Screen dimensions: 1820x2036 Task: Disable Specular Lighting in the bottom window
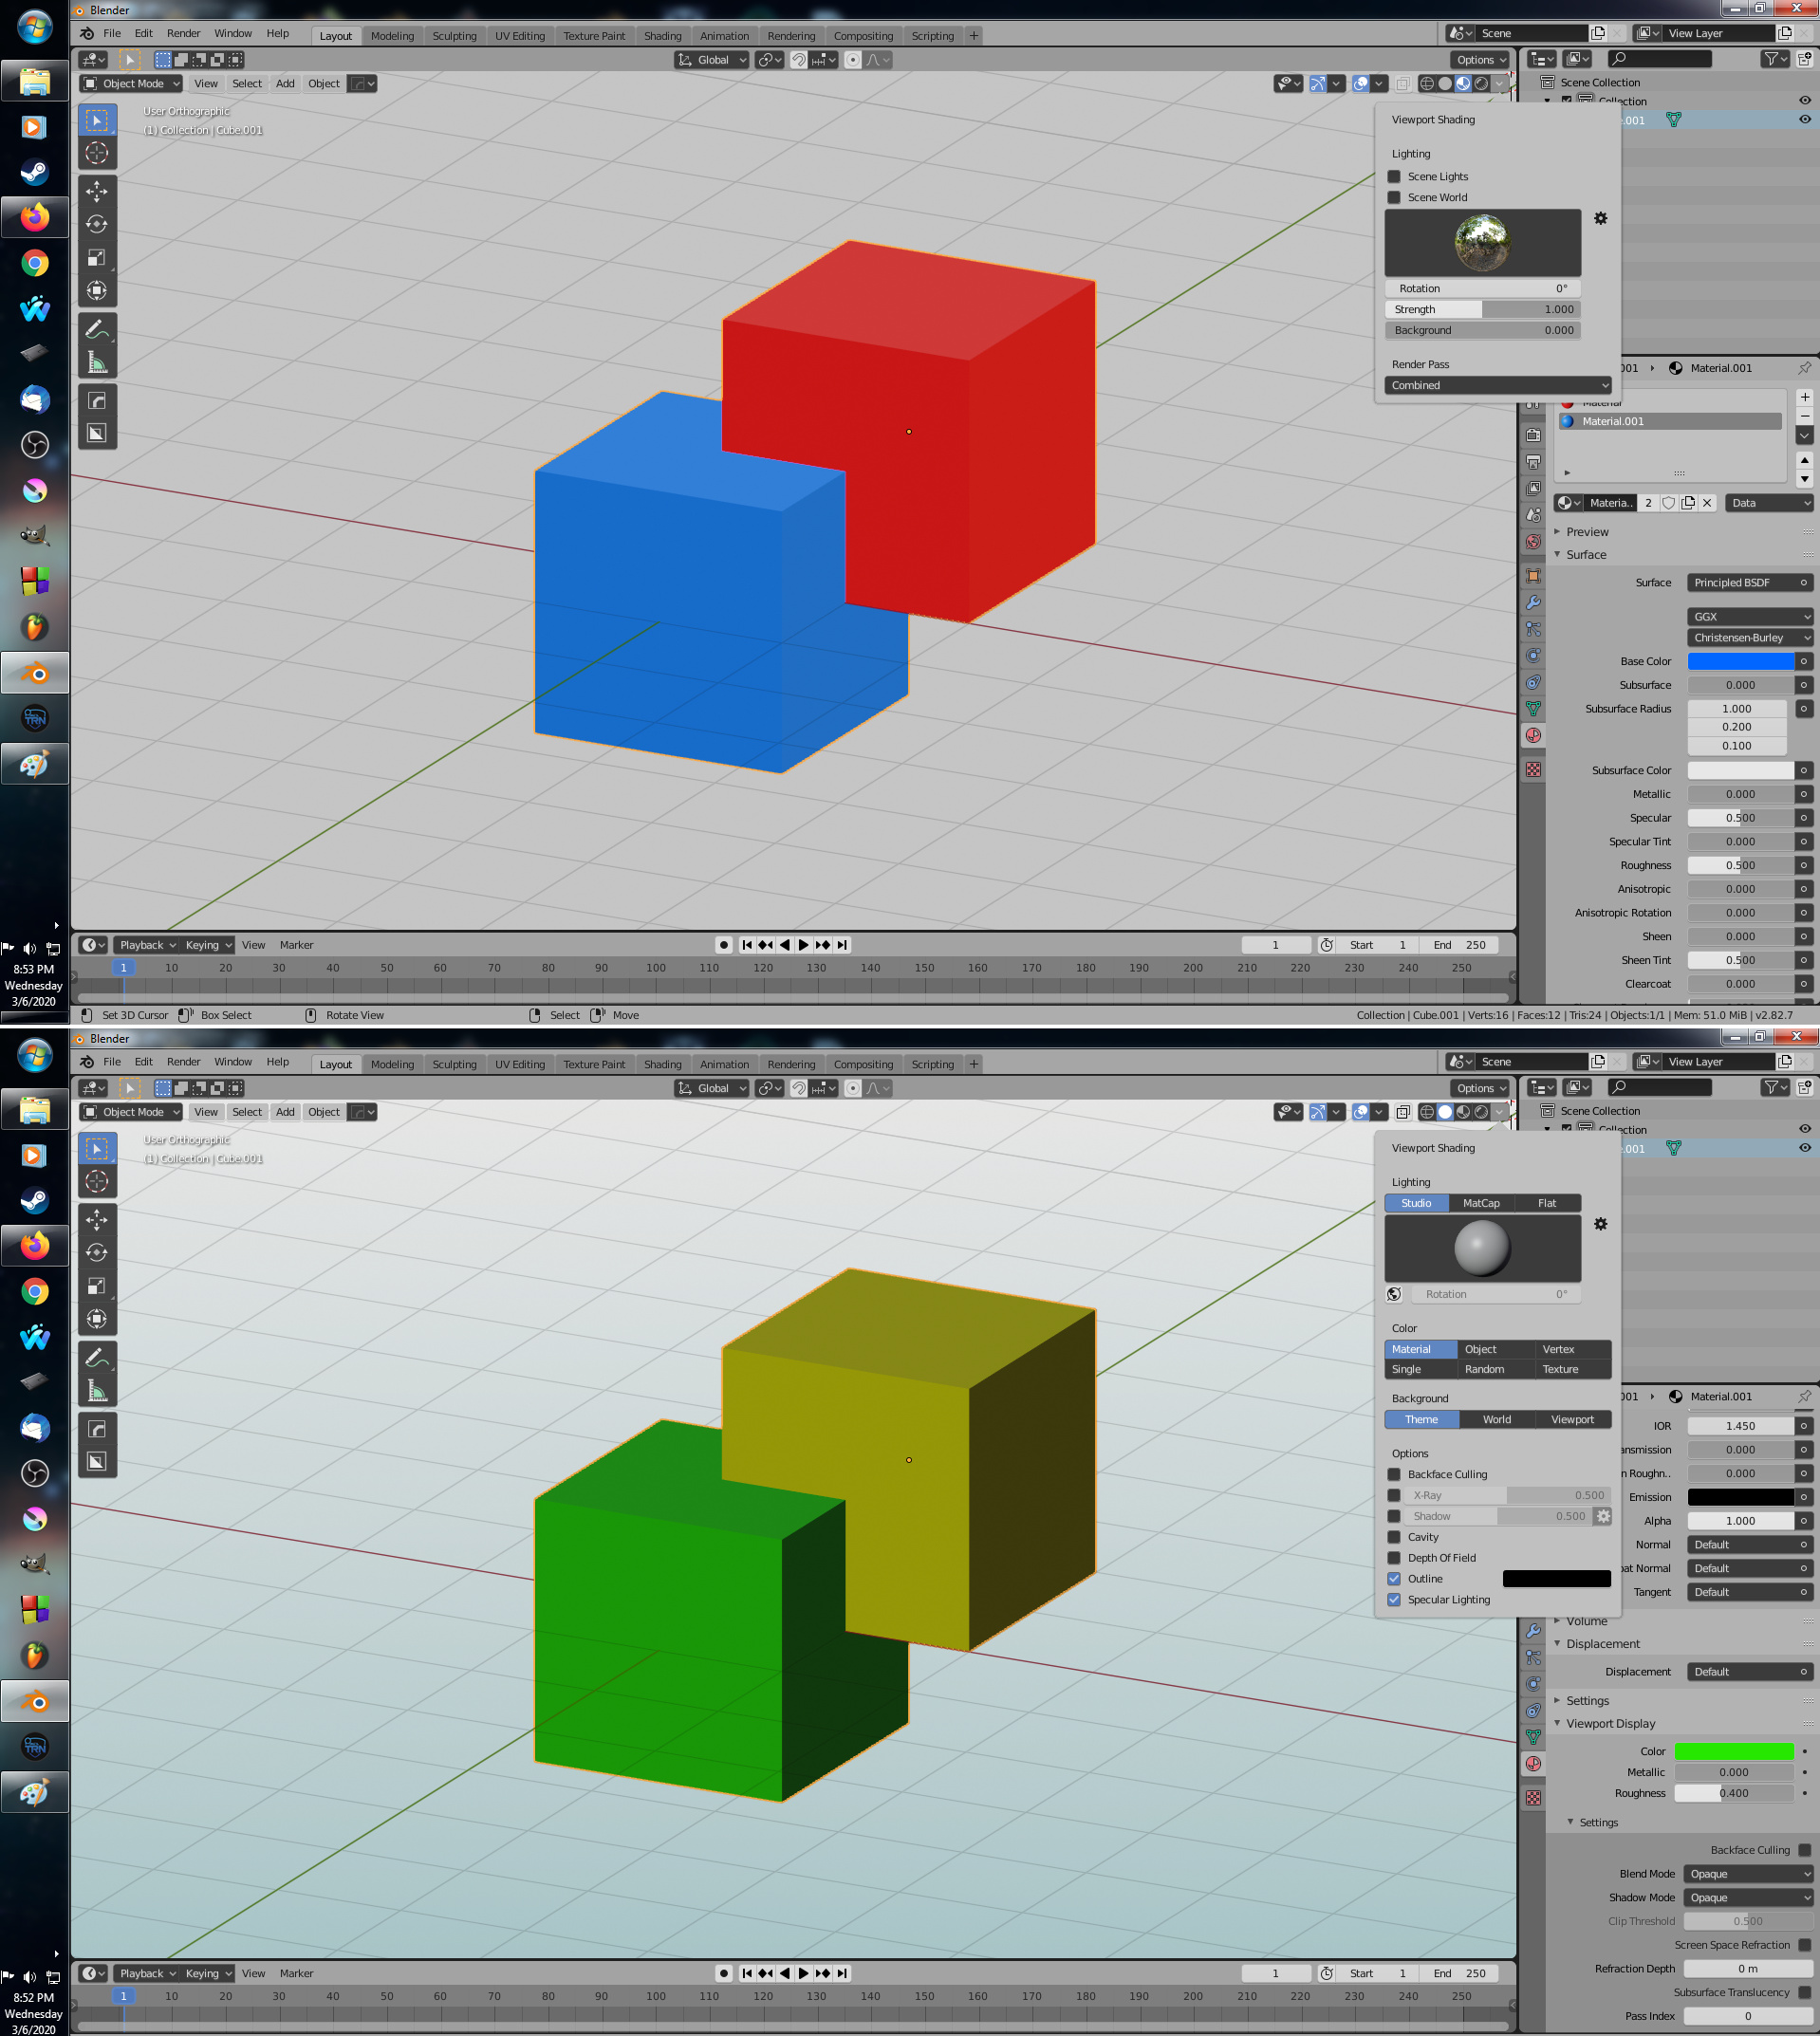tap(1394, 1599)
